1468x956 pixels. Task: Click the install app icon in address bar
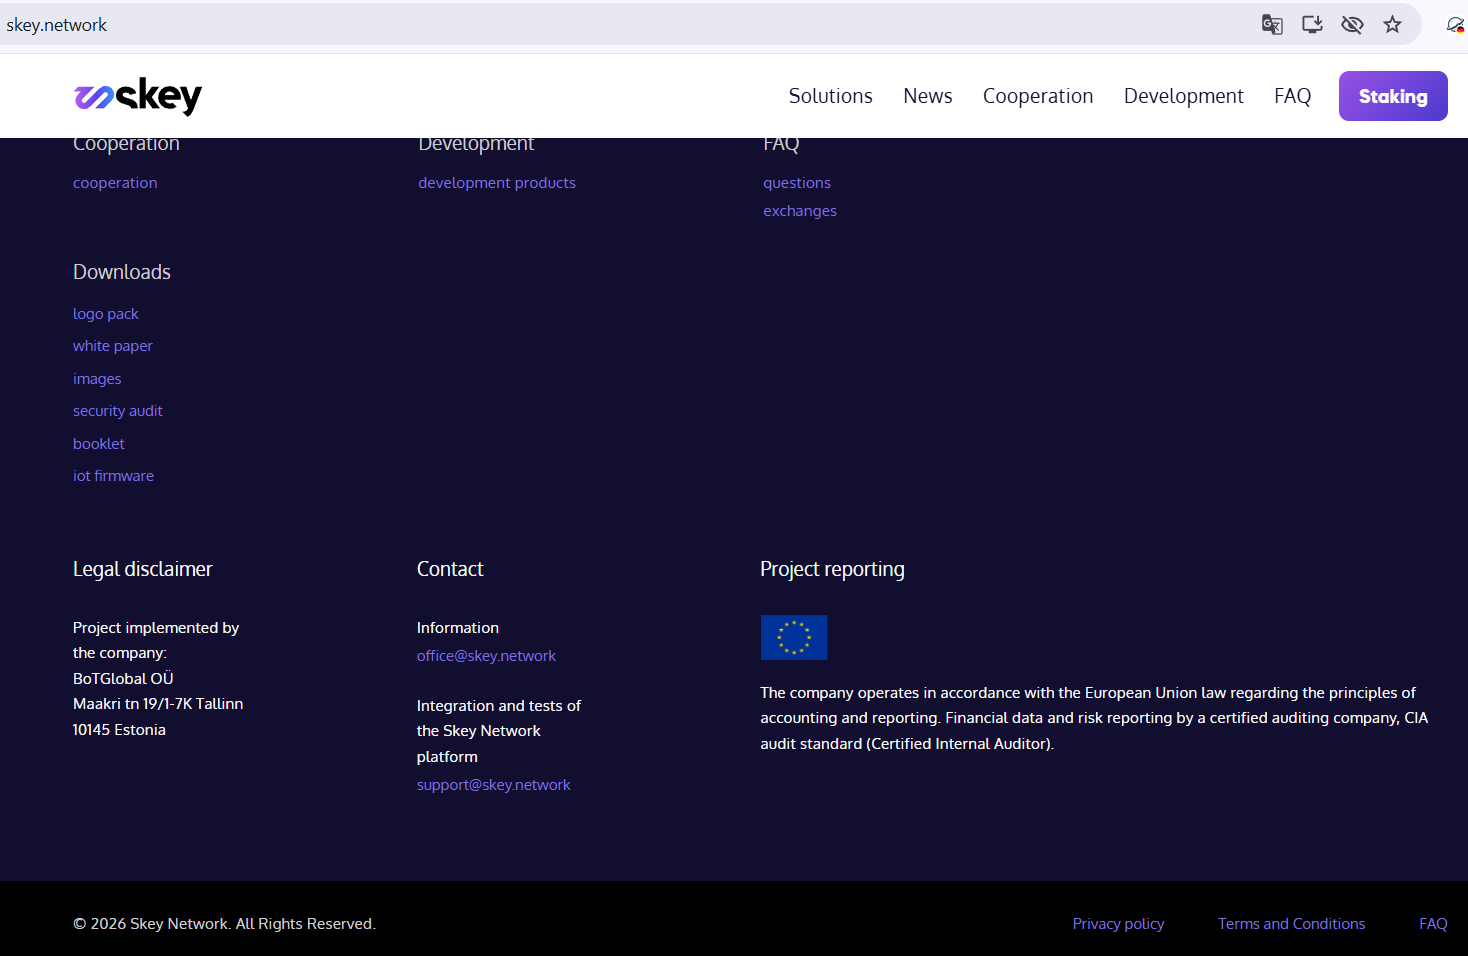[1312, 25]
